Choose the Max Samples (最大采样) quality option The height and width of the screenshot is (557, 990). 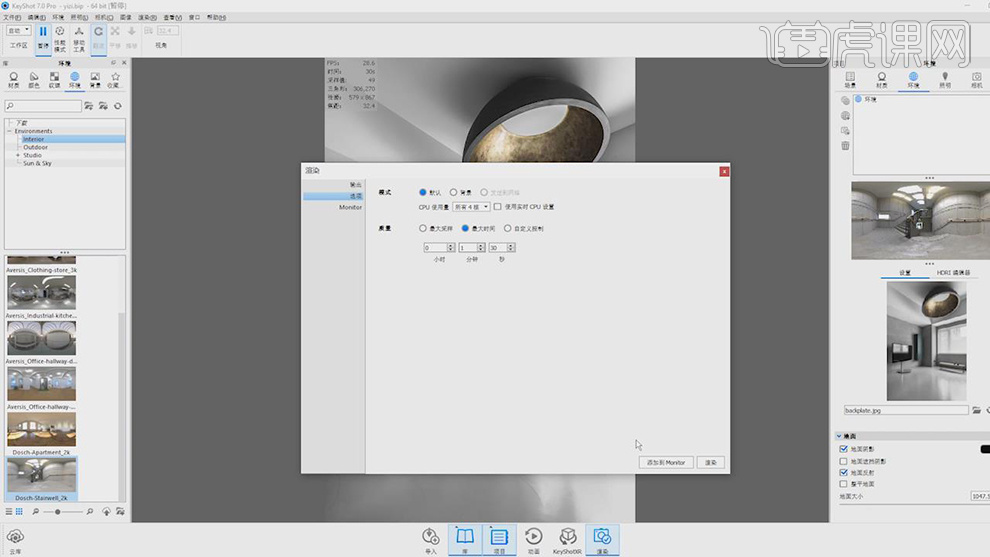(423, 228)
